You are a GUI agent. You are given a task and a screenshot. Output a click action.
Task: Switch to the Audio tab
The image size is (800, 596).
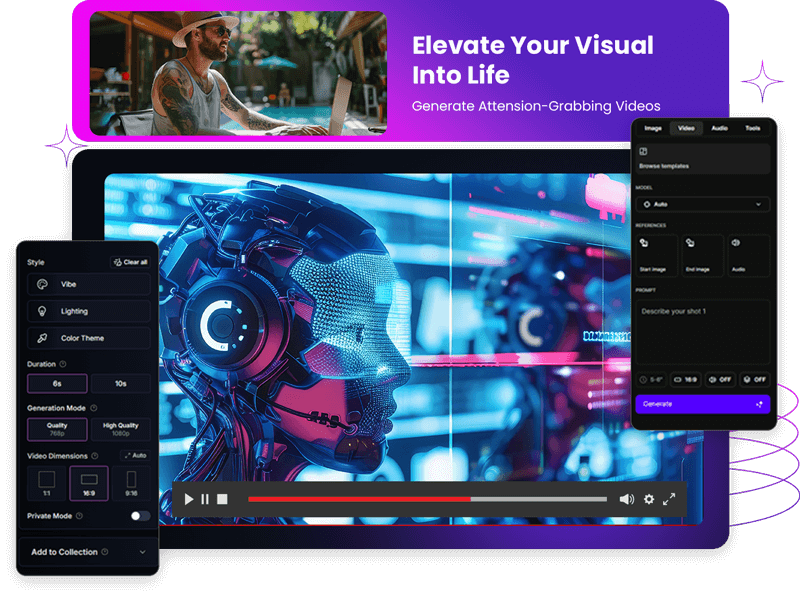click(719, 128)
